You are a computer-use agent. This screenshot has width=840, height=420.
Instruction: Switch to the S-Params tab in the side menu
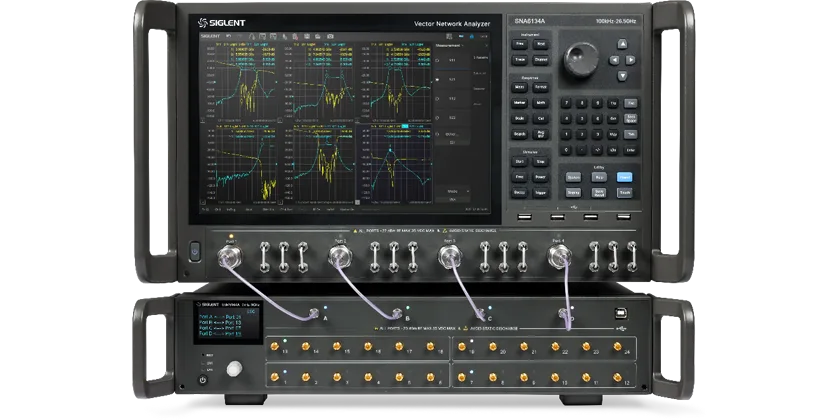click(481, 57)
